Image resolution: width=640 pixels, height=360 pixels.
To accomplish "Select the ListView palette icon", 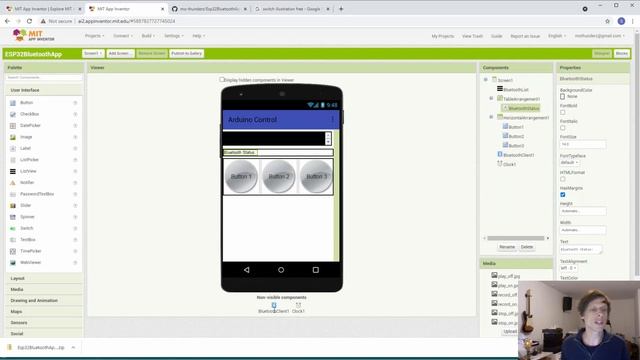I will pyautogui.click(x=13, y=171).
